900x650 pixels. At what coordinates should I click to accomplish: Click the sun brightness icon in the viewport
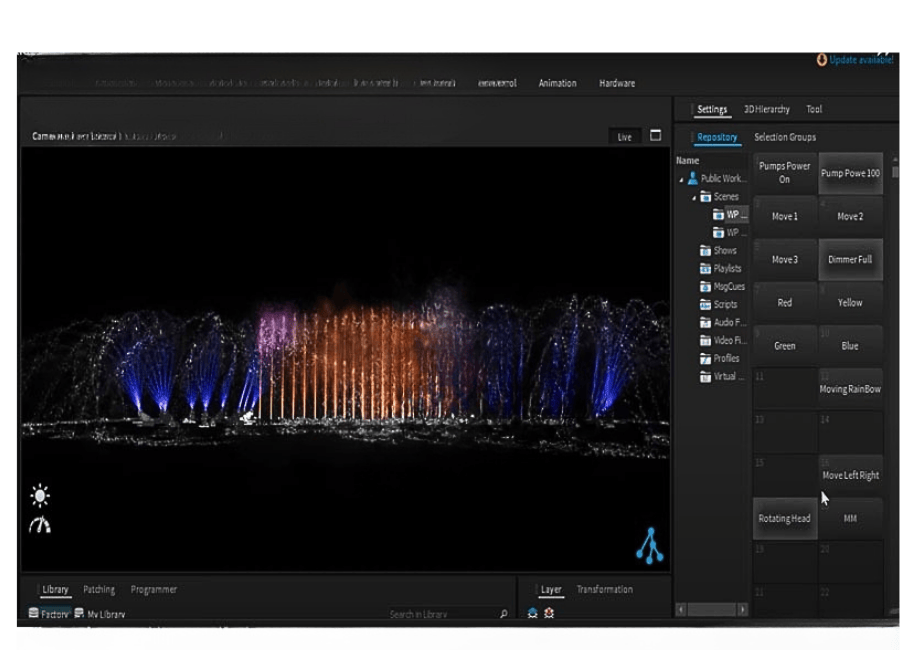40,496
